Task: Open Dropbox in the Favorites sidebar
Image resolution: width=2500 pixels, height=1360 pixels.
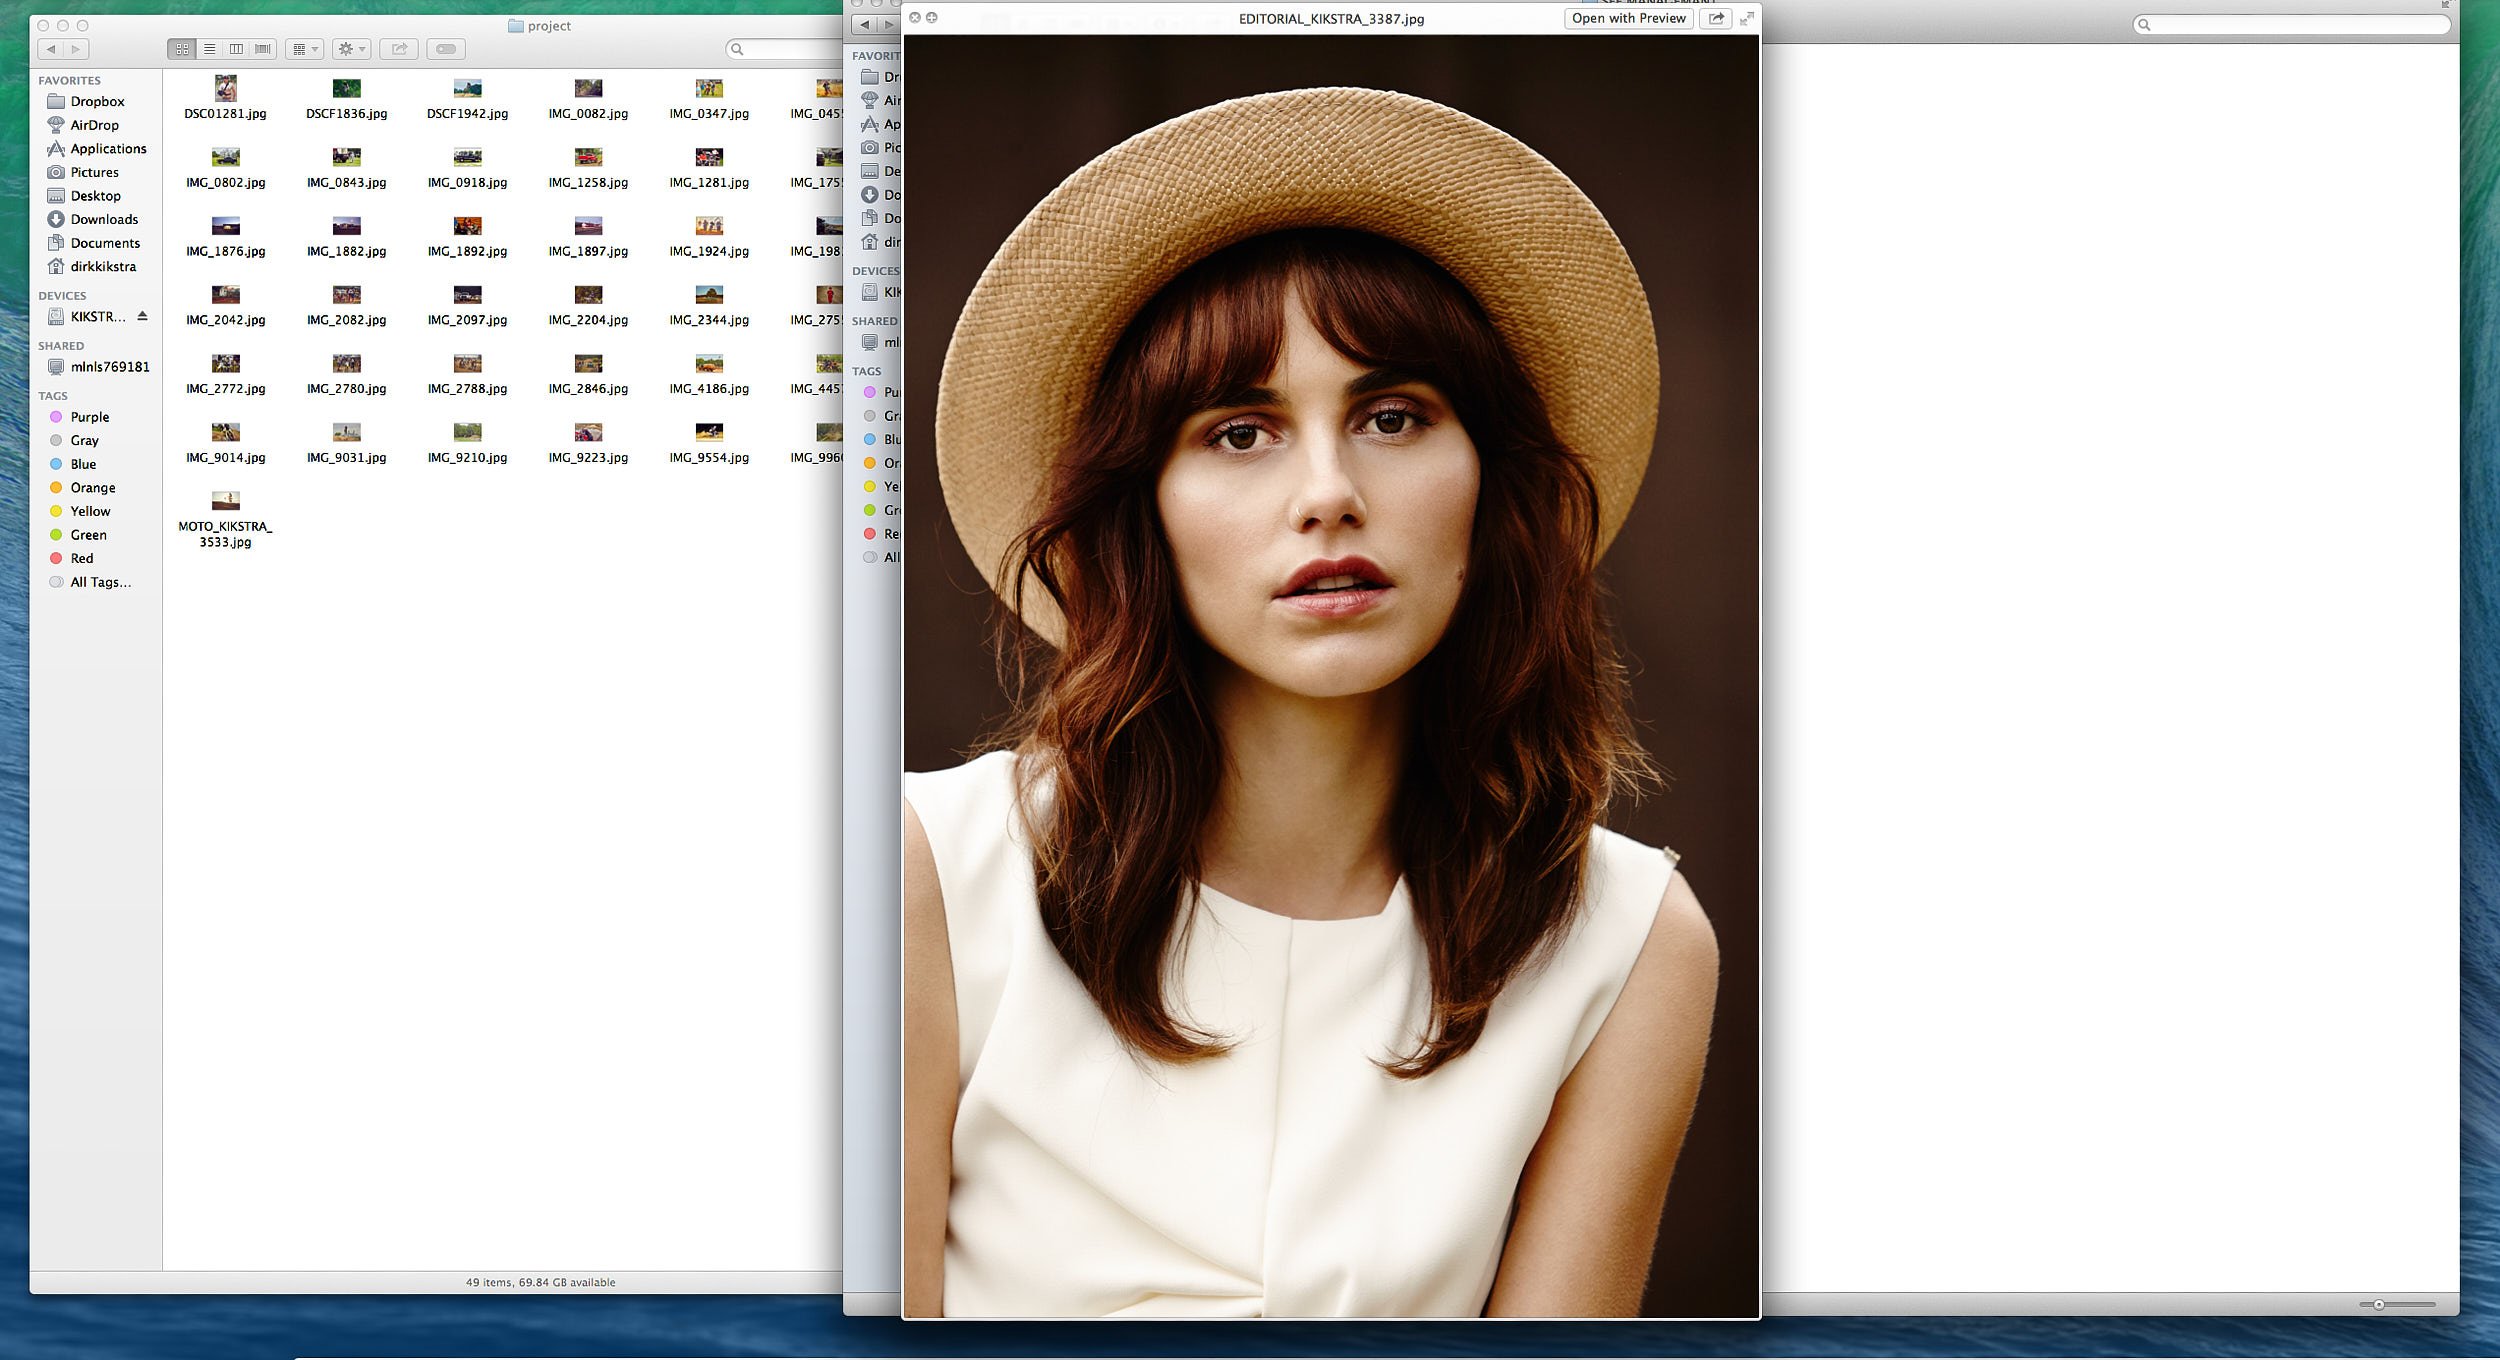Action: pos(97,101)
